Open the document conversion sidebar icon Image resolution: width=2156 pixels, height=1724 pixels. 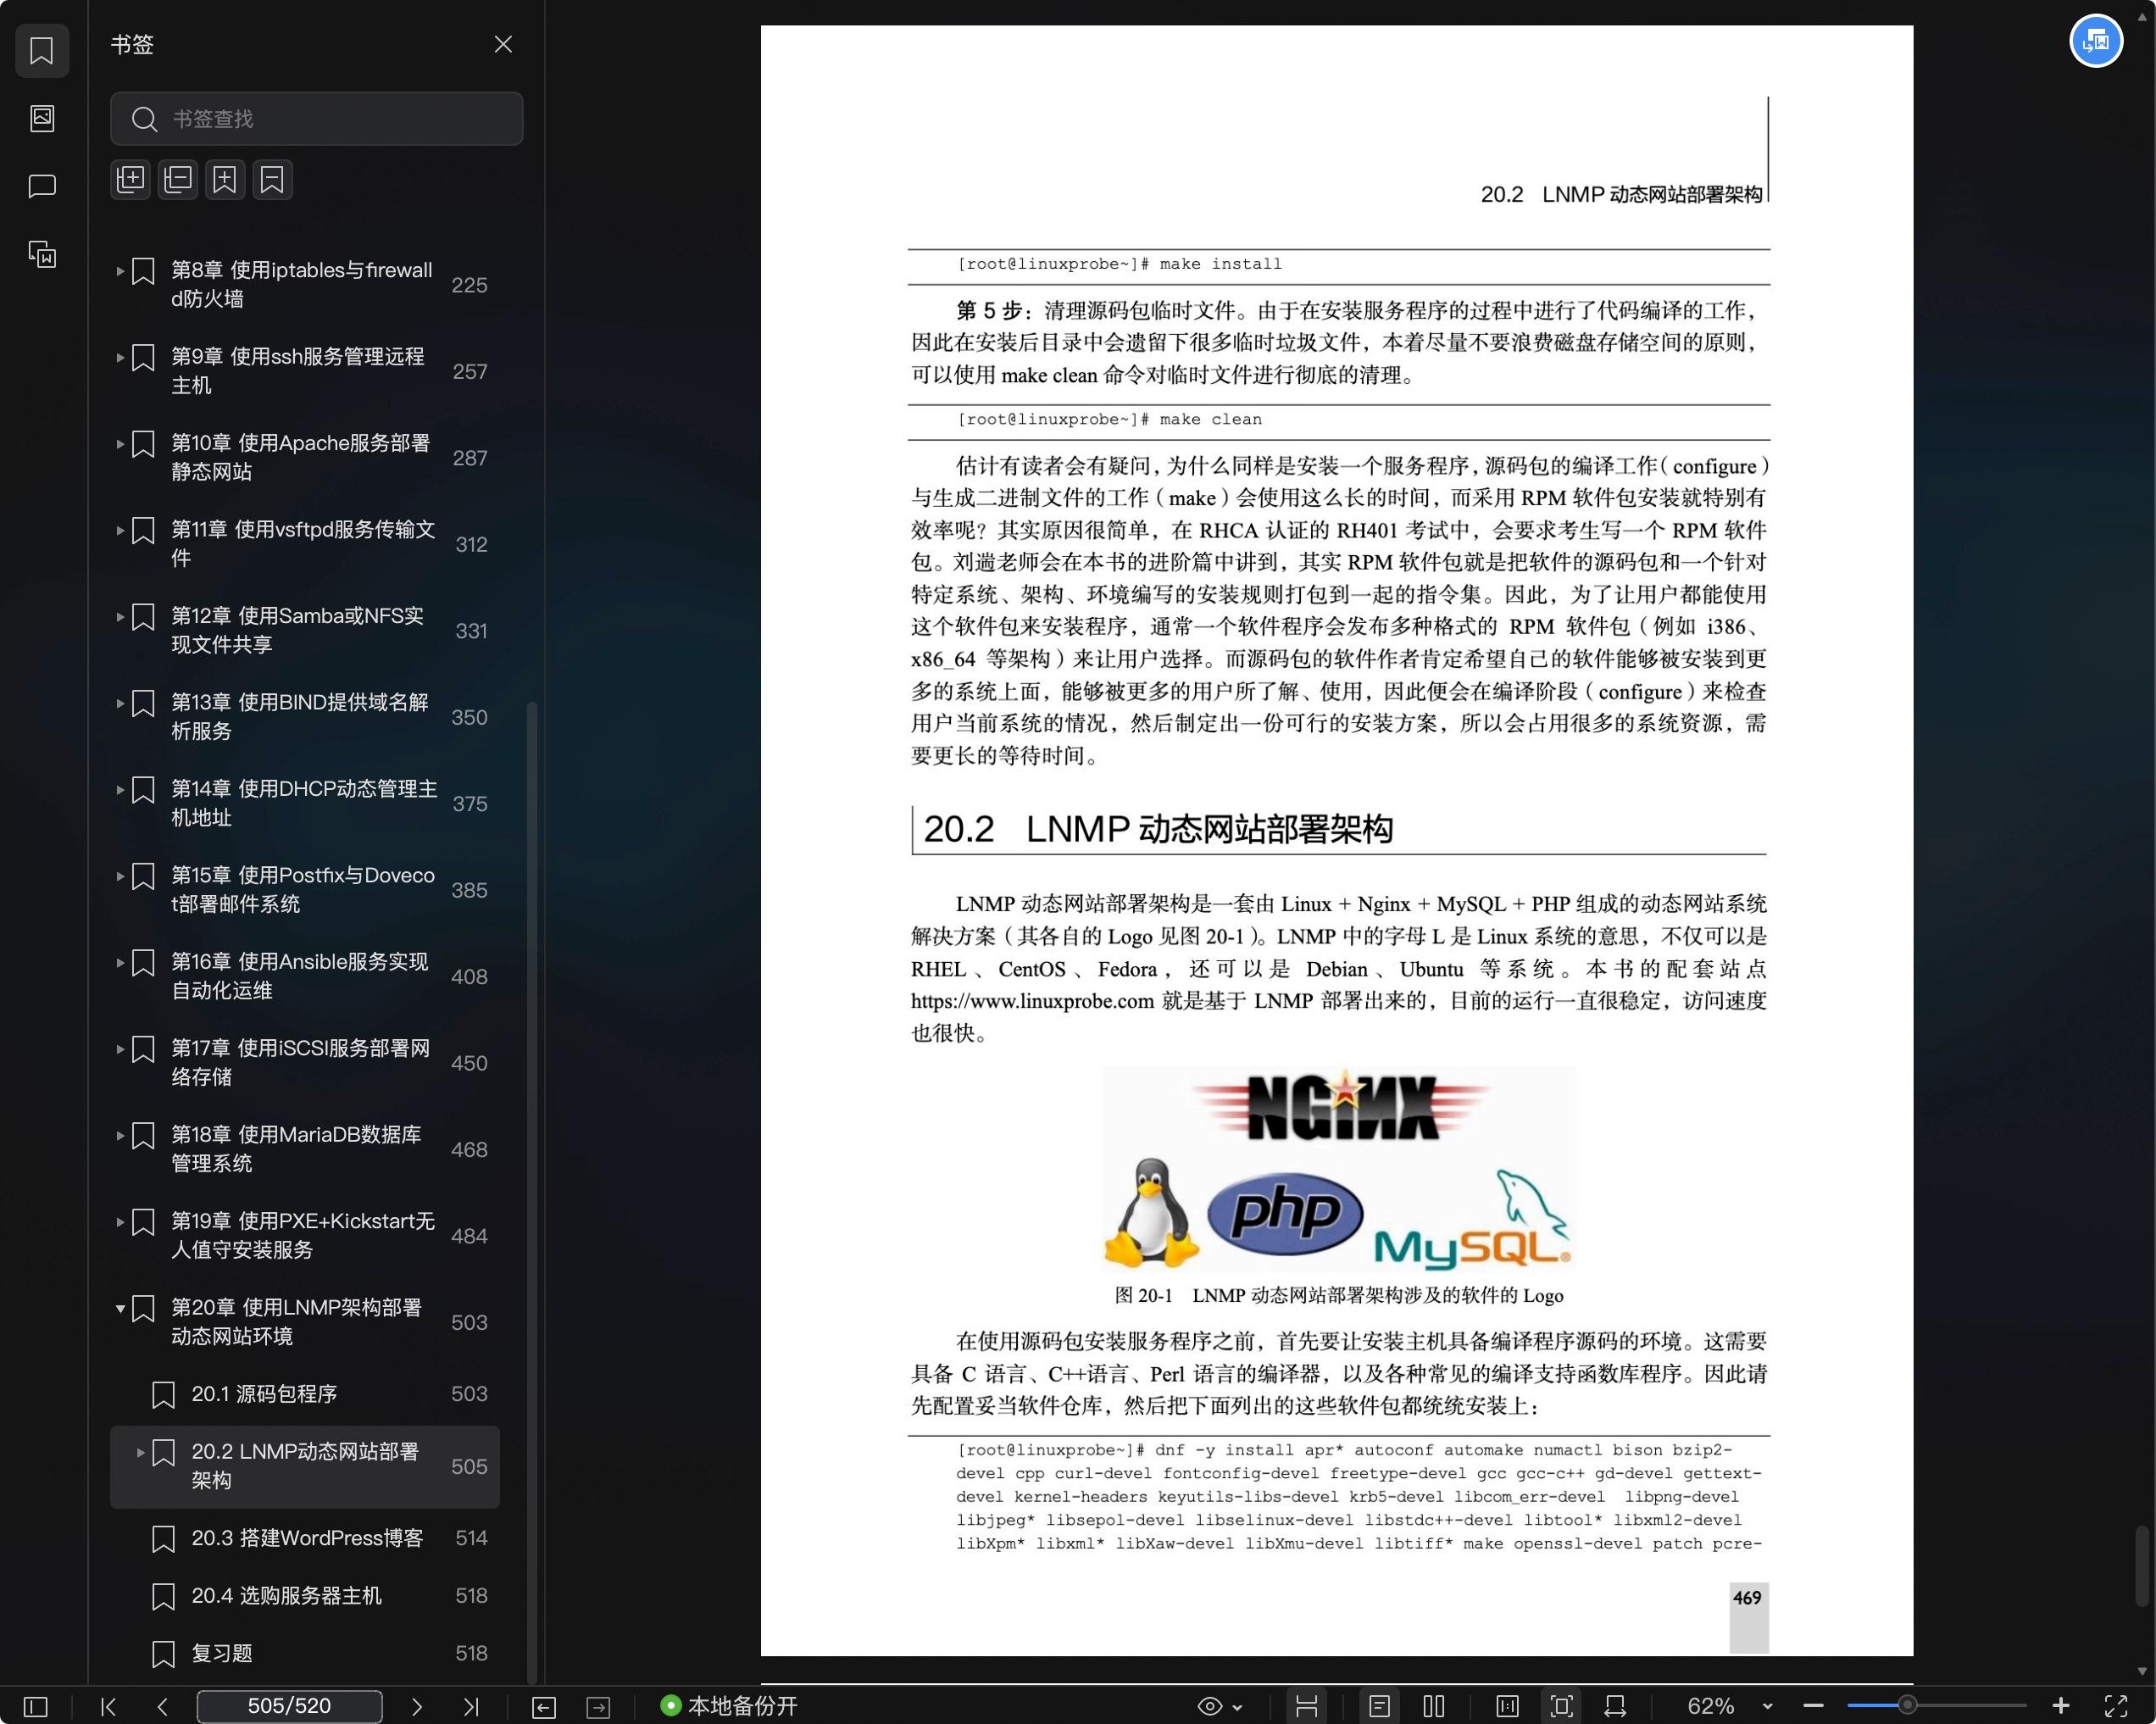[x=42, y=254]
